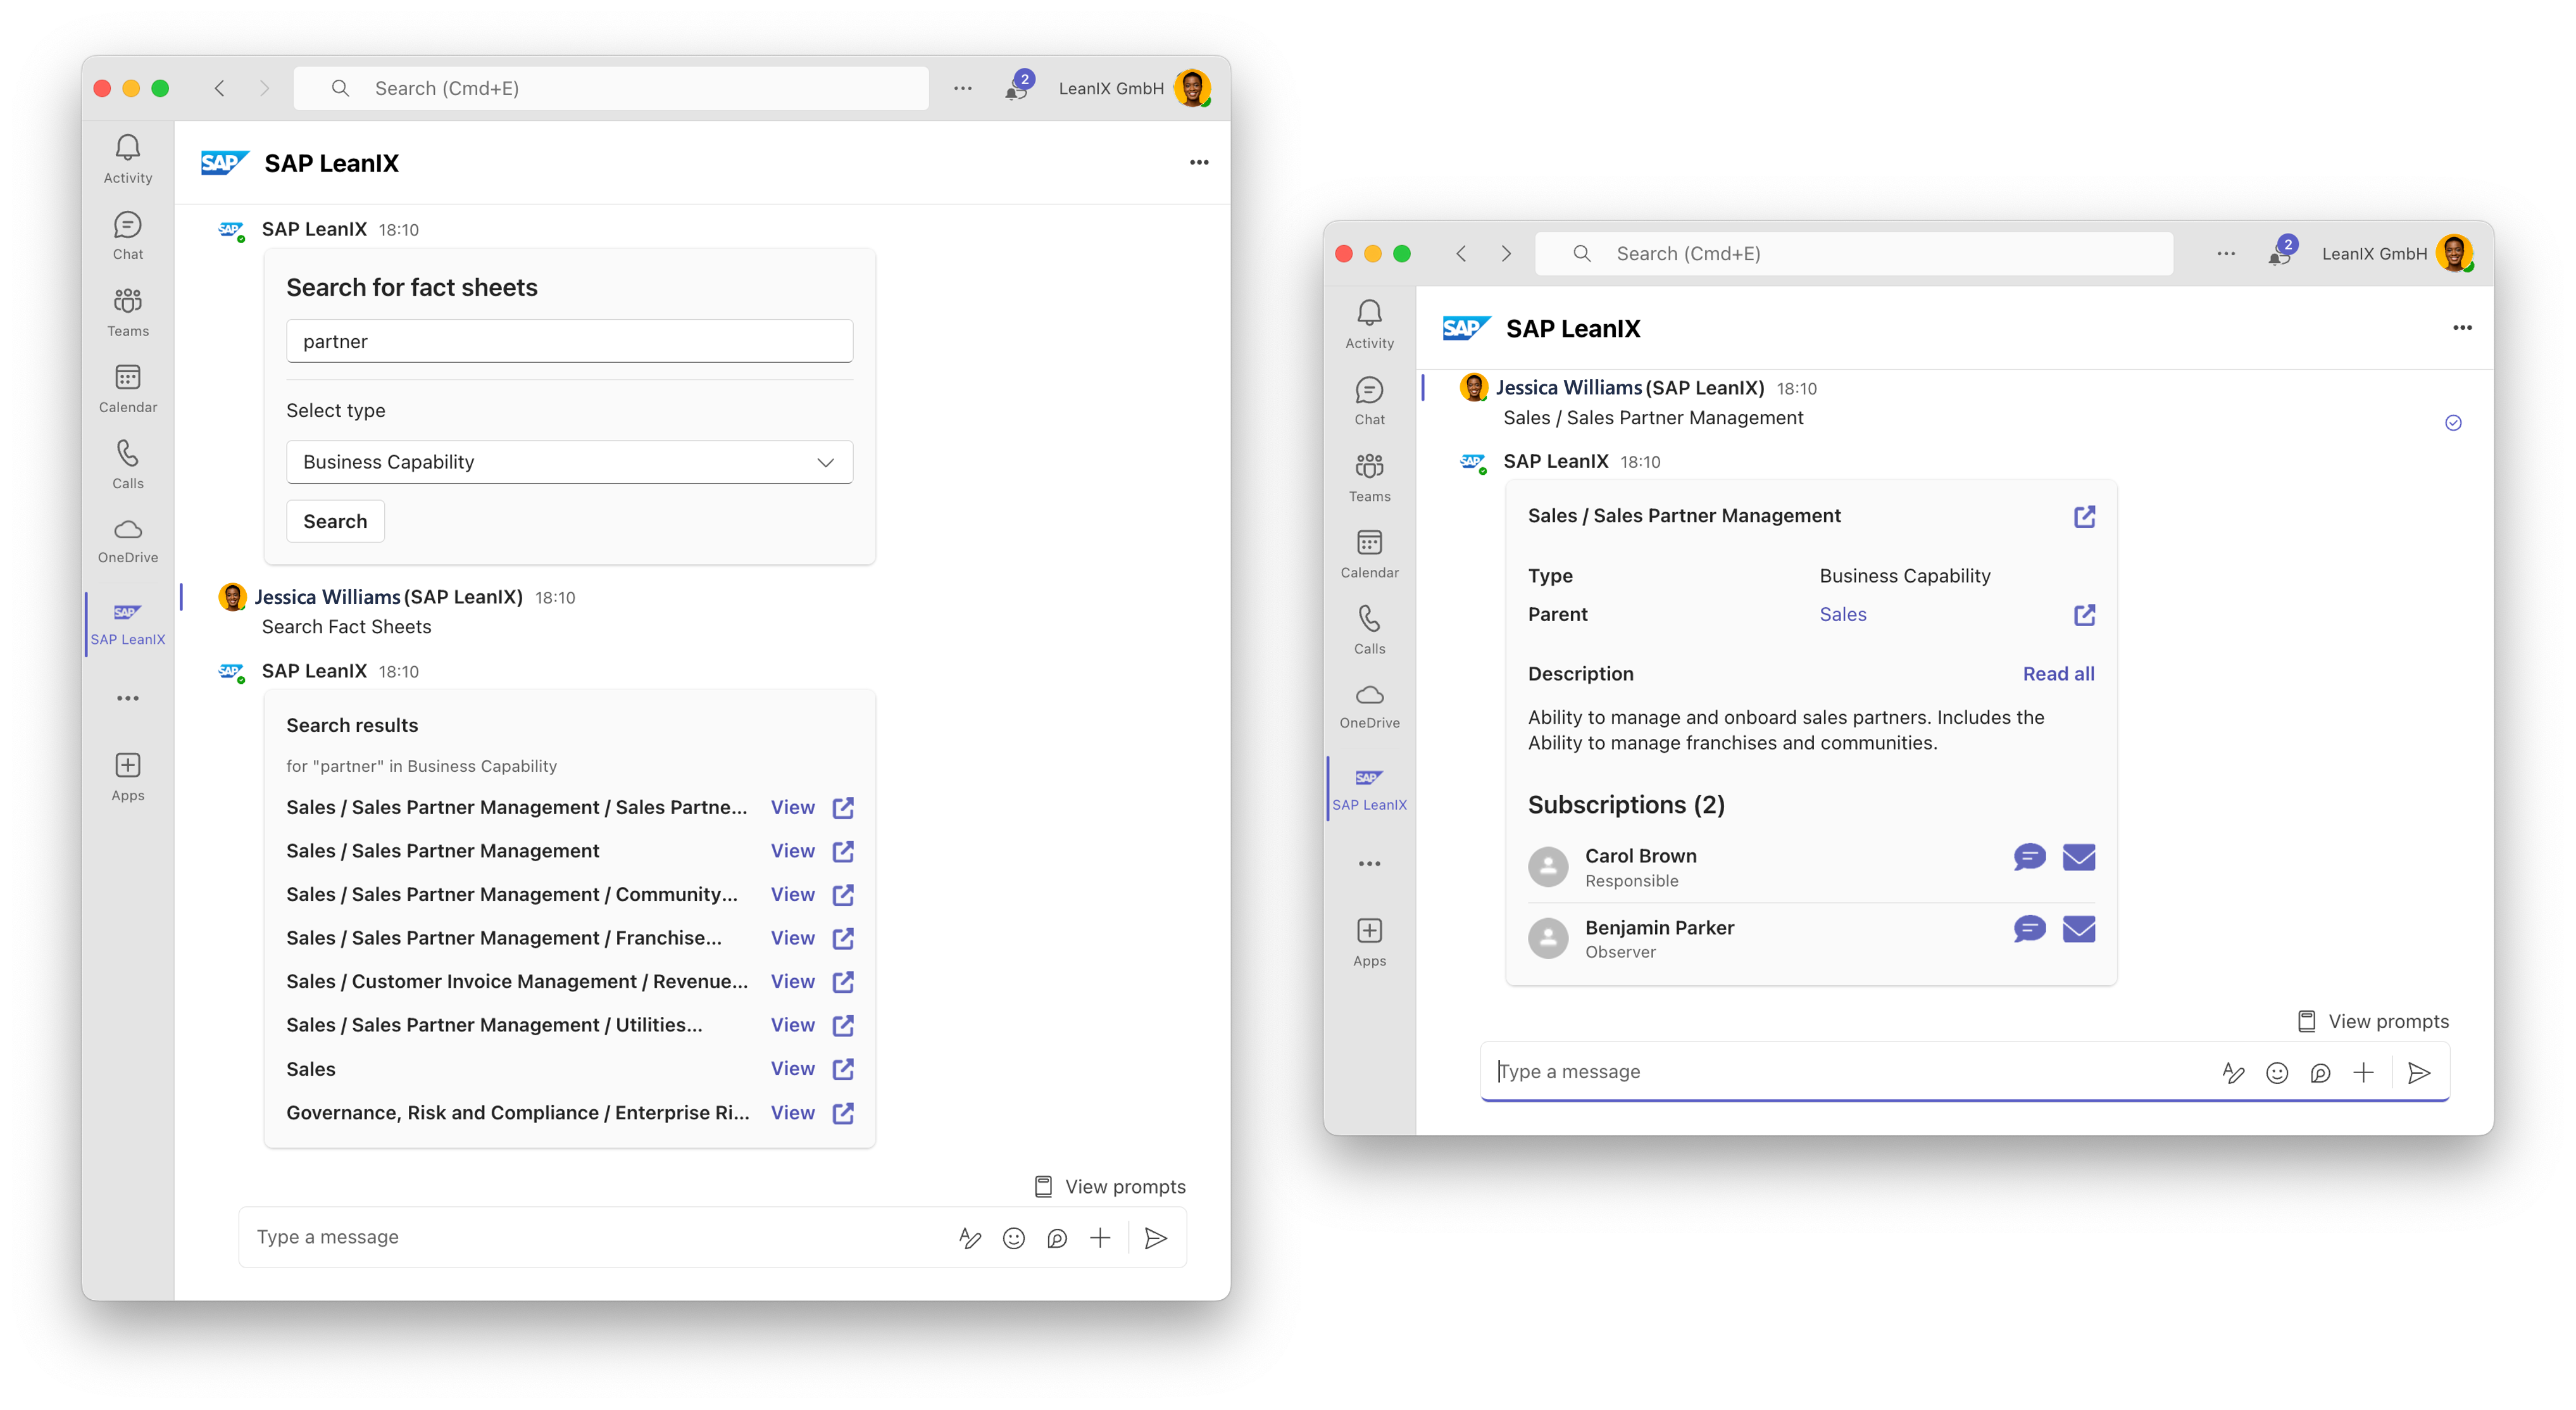The height and width of the screenshot is (1410, 2576).
Task: Open settings ellipsis in left window title bar
Action: pyautogui.click(x=962, y=88)
